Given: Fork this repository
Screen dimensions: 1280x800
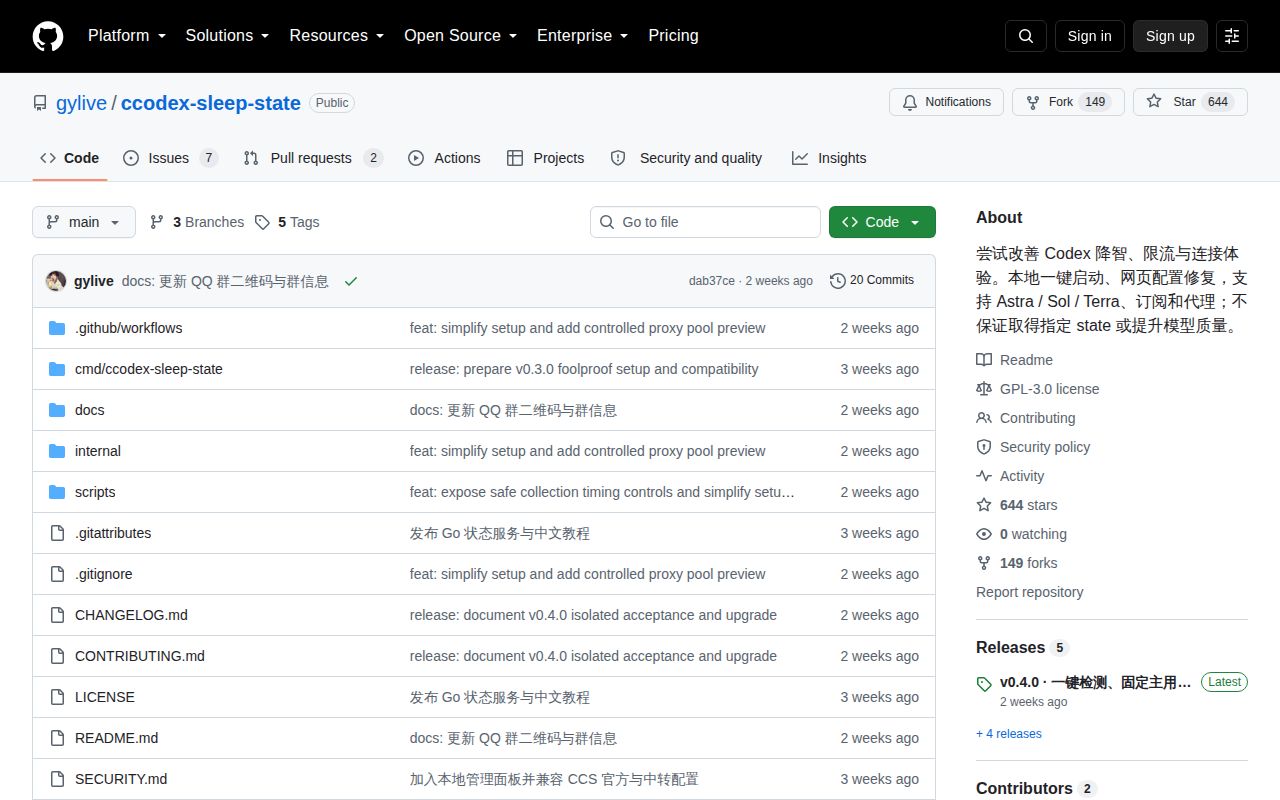Looking at the screenshot, I should click(1068, 102).
